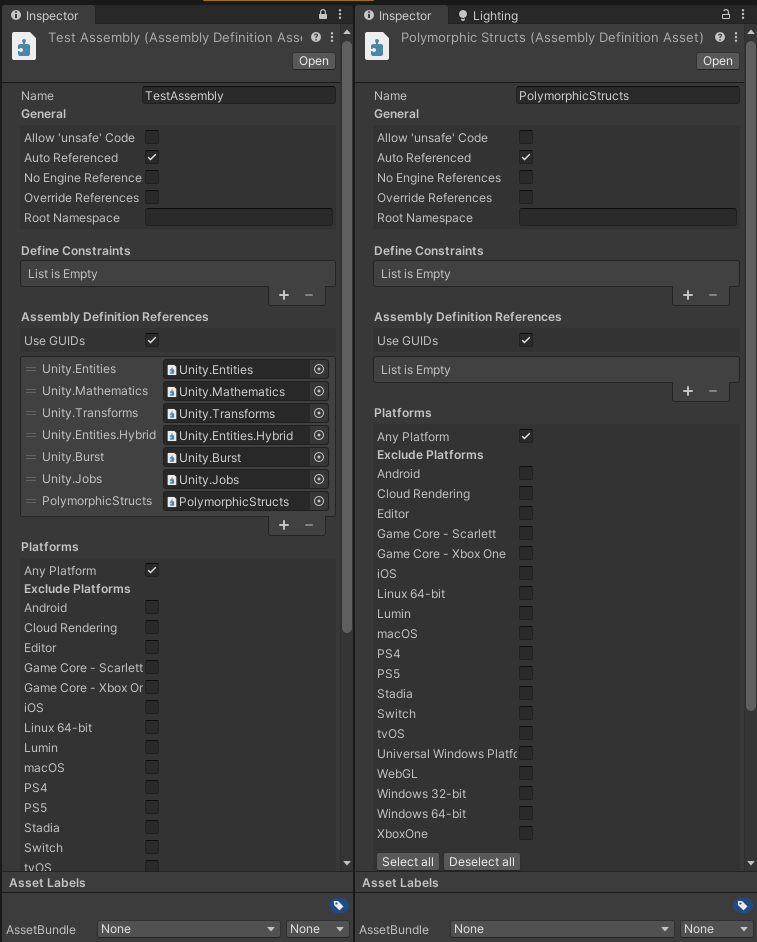This screenshot has height=942, width=757.
Task: Add a define constraint in Test Assembly
Action: click(284, 295)
